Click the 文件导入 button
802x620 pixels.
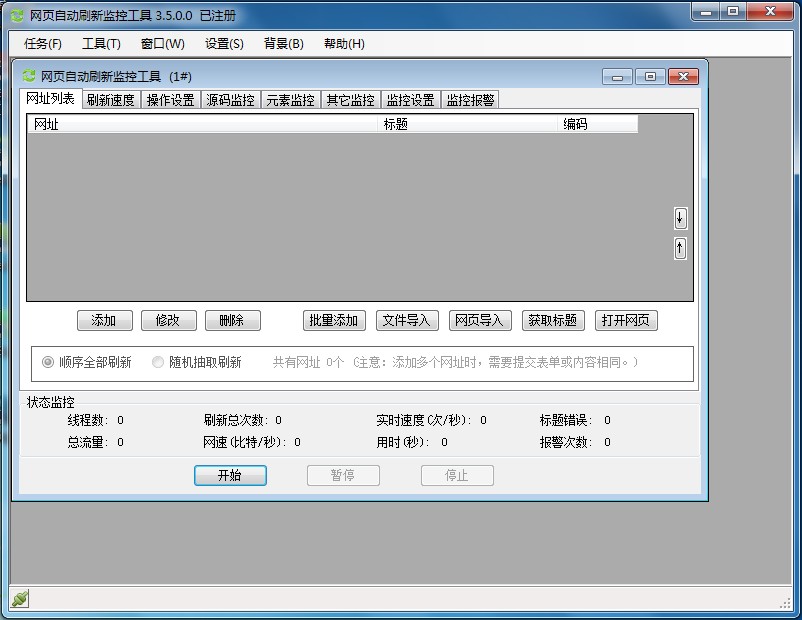click(407, 321)
